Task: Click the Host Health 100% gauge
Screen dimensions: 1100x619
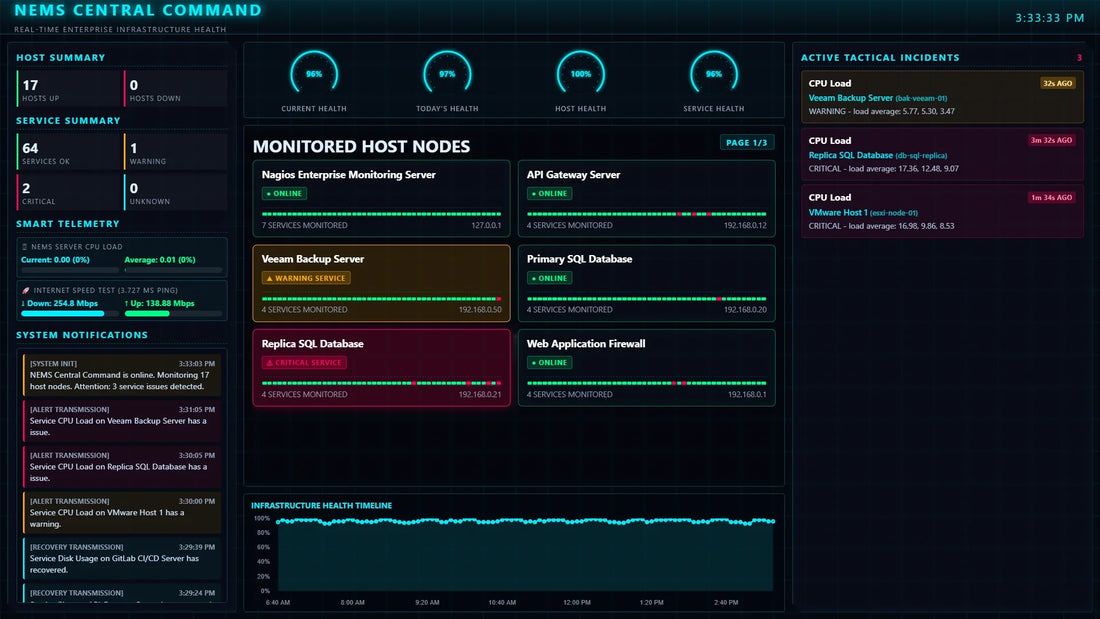Action: (580, 73)
